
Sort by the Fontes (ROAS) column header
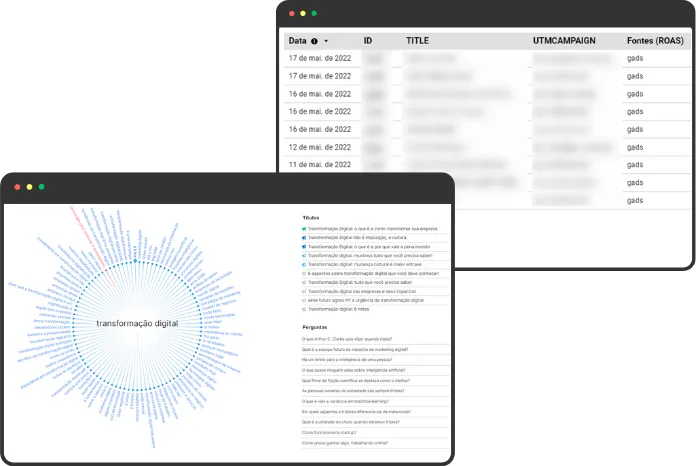(655, 41)
